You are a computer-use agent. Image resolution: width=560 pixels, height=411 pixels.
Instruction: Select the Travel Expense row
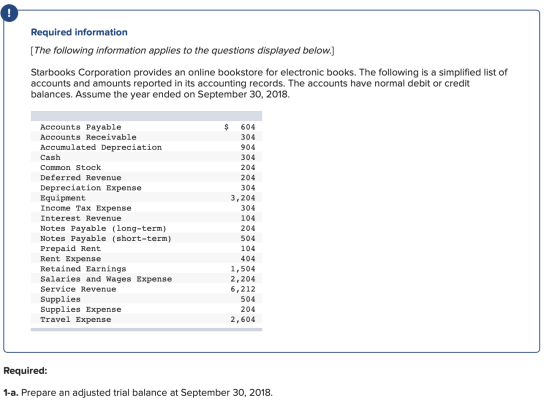(x=146, y=319)
